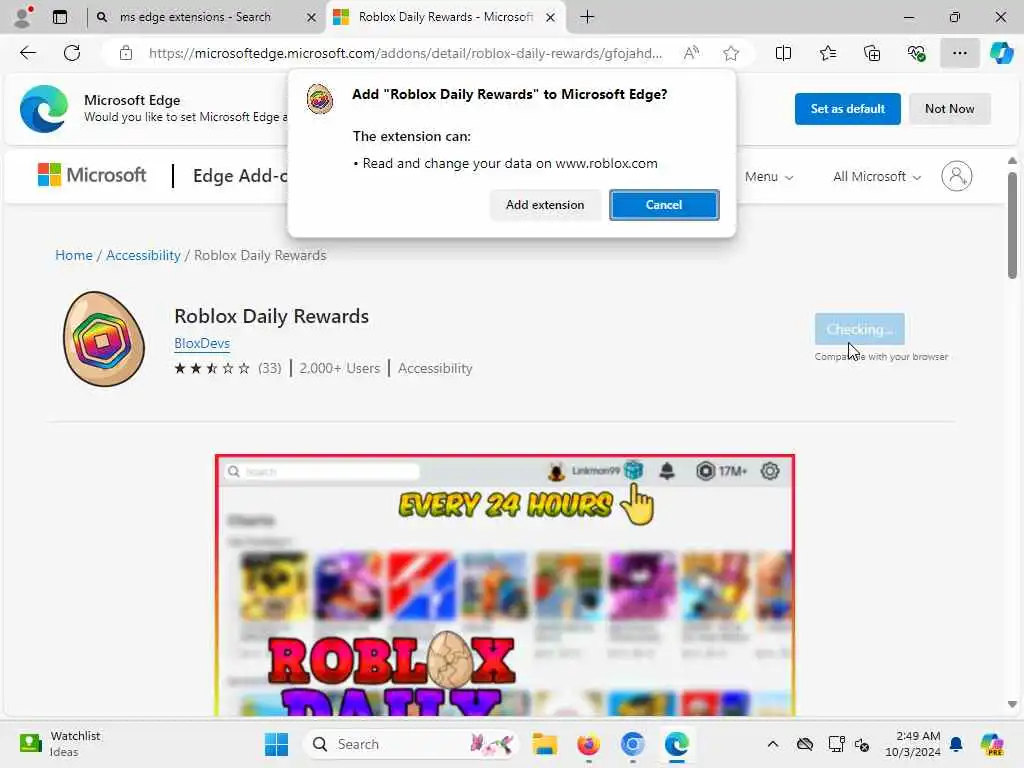This screenshot has width=1024, height=768.
Task: Activate Read aloud icon
Action: tap(692, 53)
